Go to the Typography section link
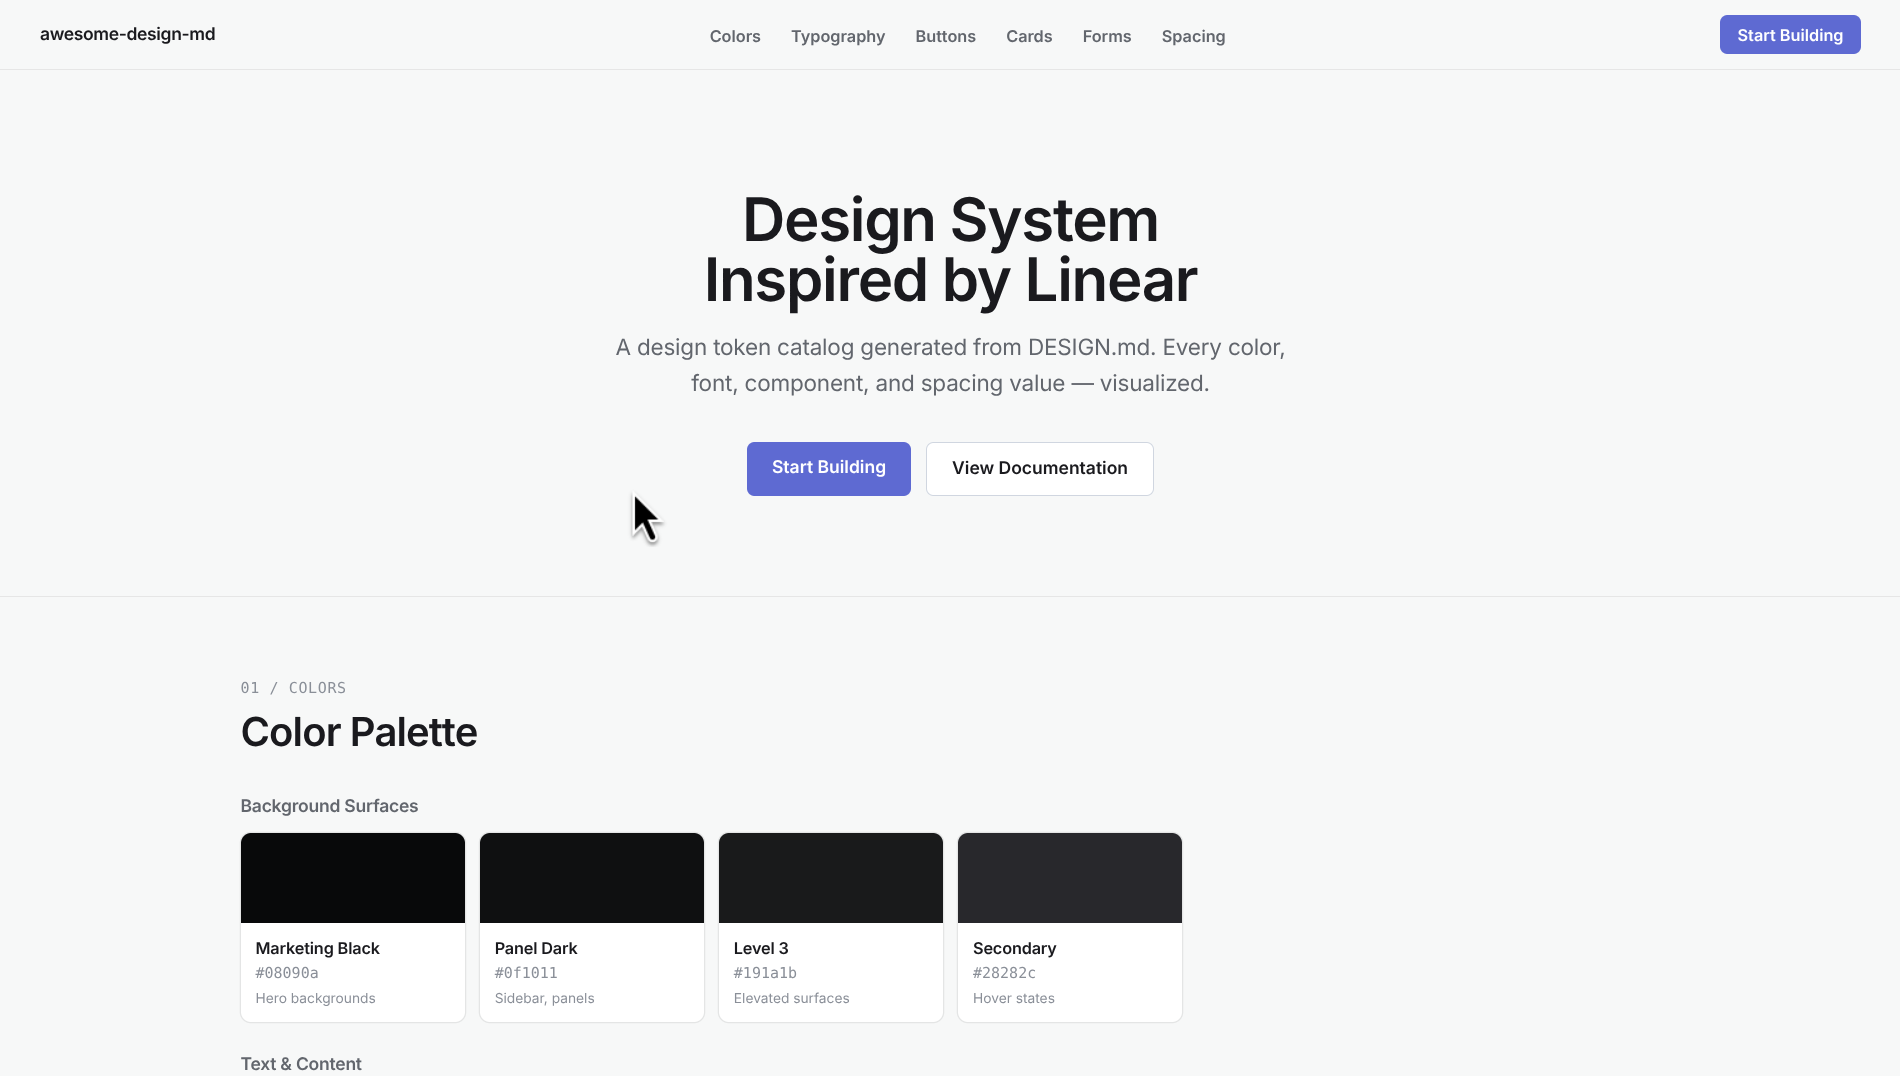Image resolution: width=1900 pixels, height=1076 pixels. [838, 36]
